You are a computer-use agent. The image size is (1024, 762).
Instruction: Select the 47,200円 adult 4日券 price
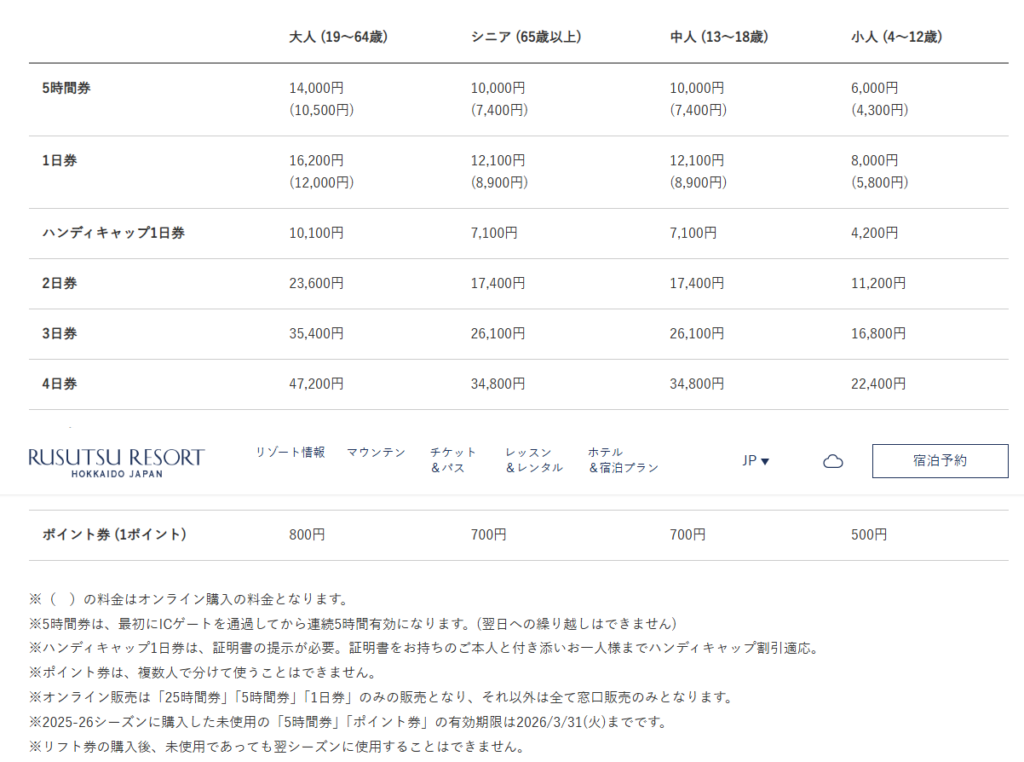point(316,384)
